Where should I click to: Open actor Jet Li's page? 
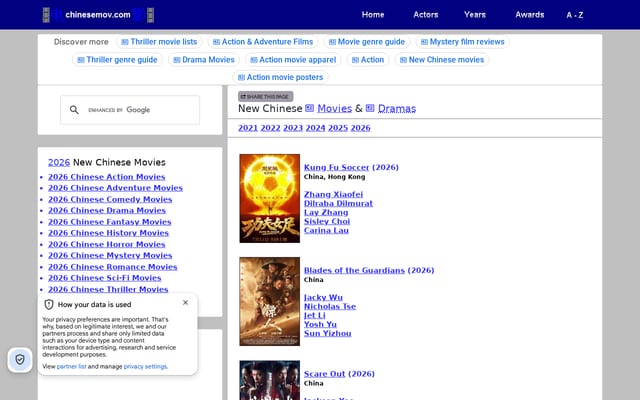314,316
